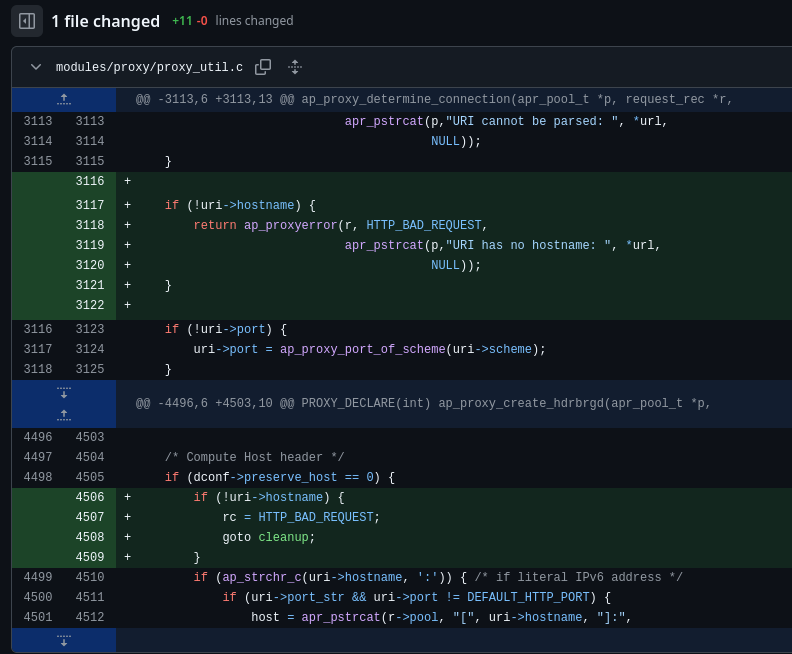
Task: Select added line number 3122
Action: (x=89, y=306)
